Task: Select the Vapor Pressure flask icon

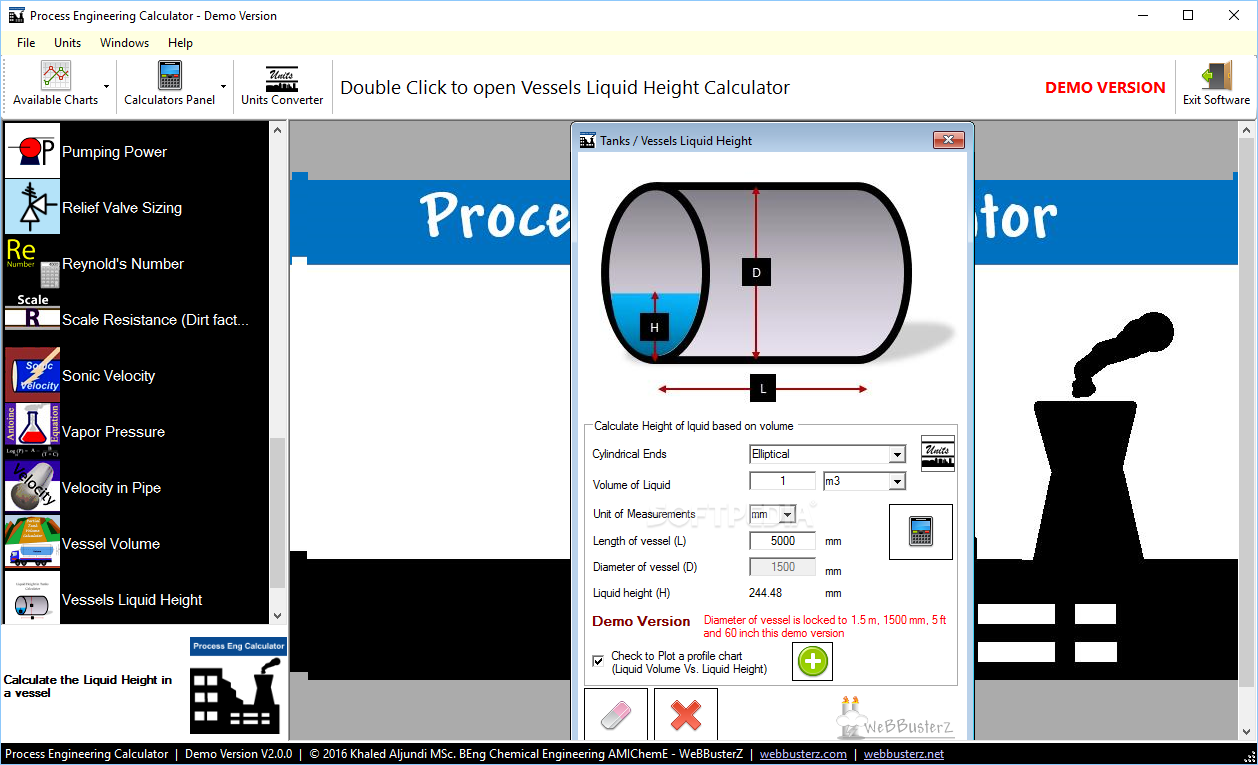Action: coord(33,431)
